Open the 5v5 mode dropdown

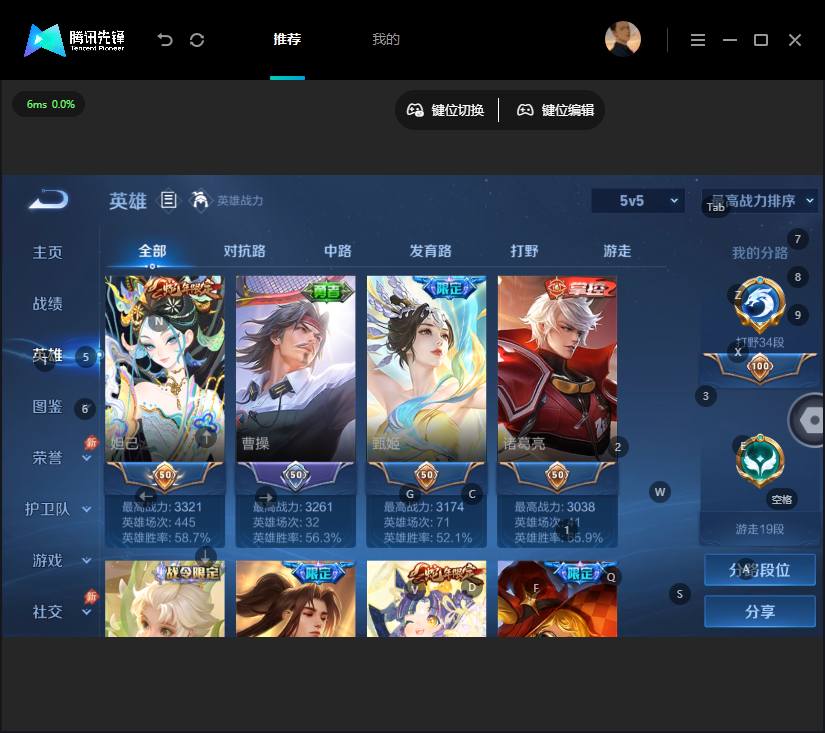point(638,200)
